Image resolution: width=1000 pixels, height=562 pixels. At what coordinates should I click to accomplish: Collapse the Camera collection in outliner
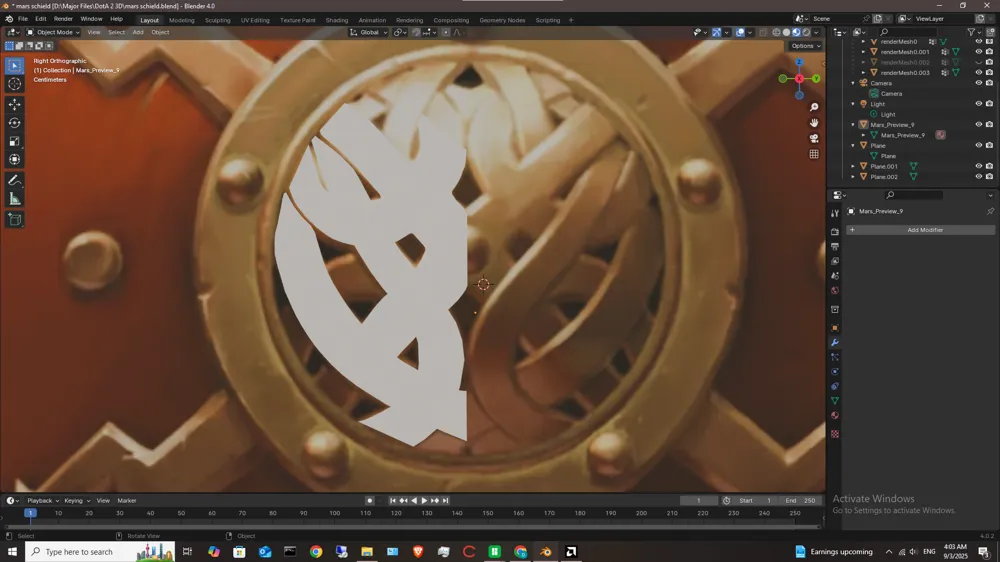853,83
